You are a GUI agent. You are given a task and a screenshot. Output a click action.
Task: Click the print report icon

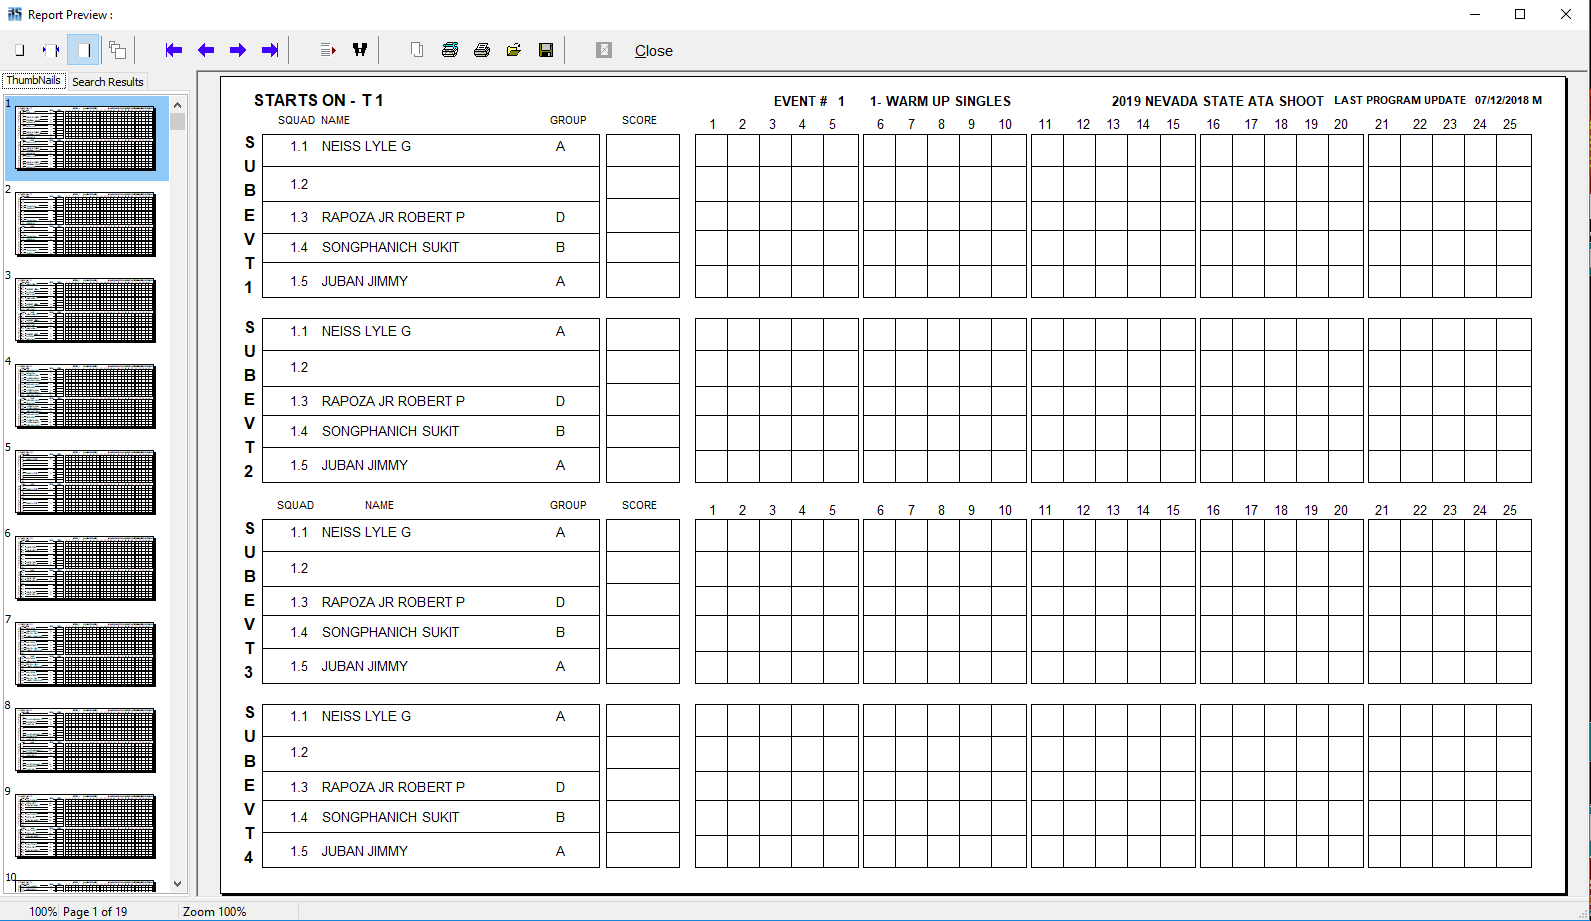[x=482, y=50]
